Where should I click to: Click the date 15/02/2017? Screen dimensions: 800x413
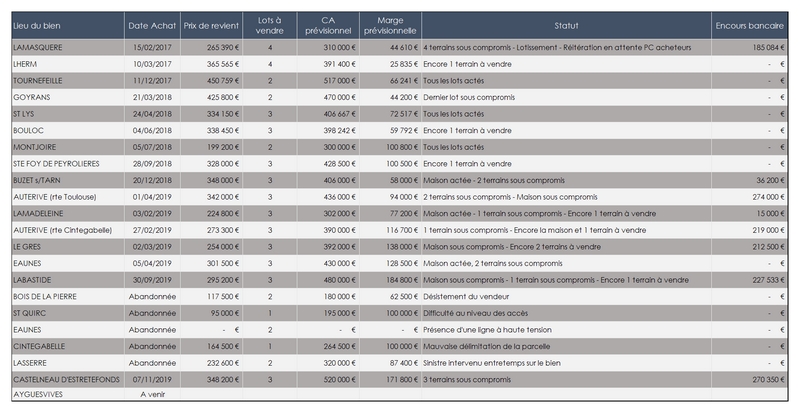[x=152, y=47]
